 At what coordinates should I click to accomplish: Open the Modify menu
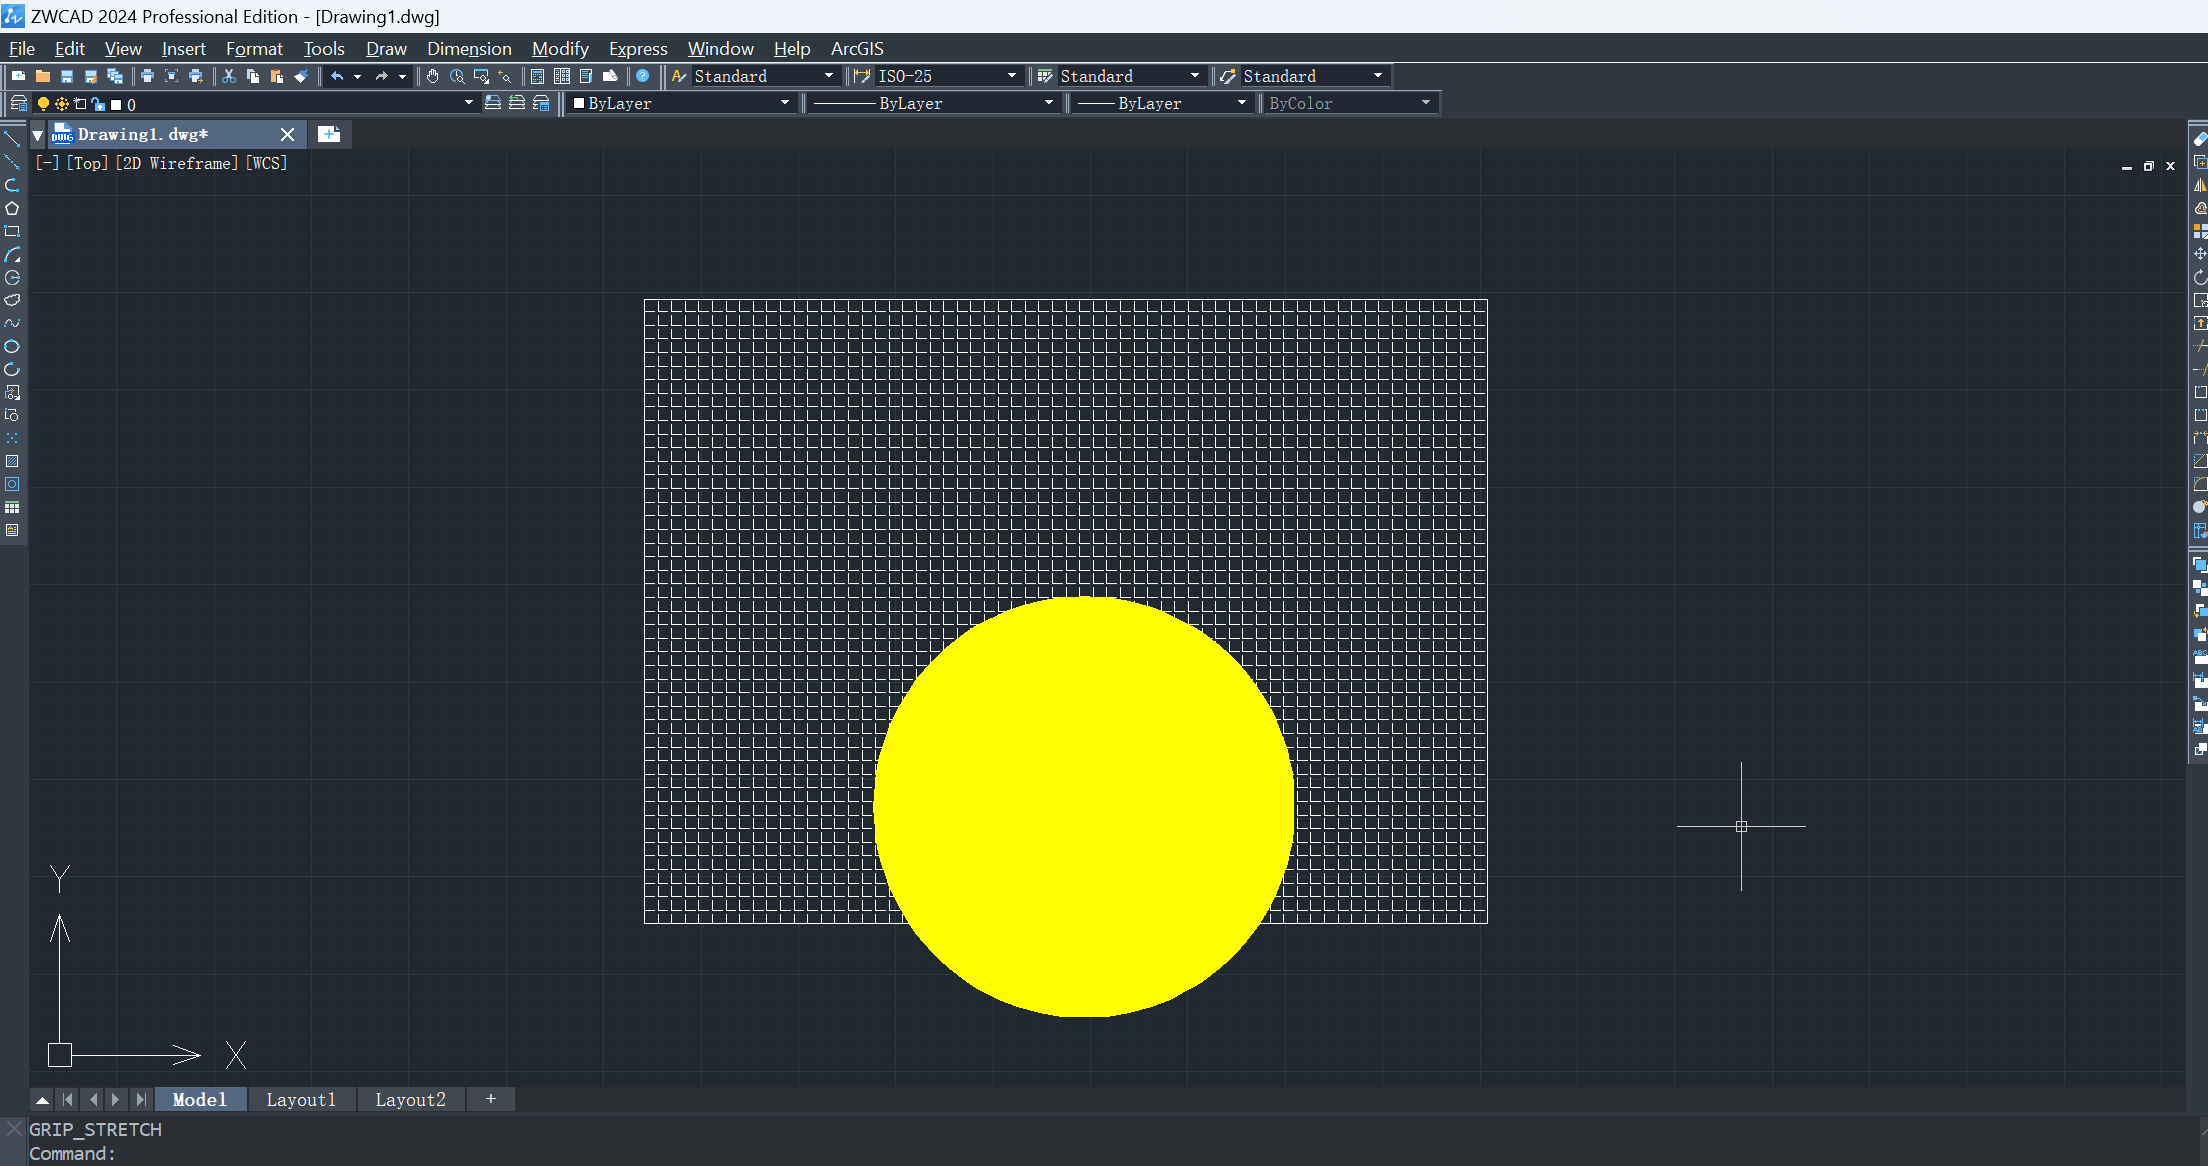[560, 48]
